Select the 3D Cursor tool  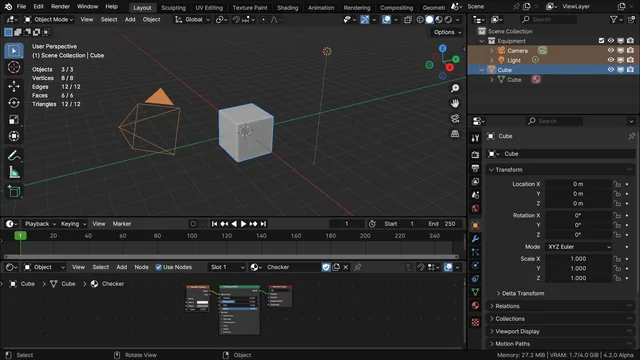(14, 67)
